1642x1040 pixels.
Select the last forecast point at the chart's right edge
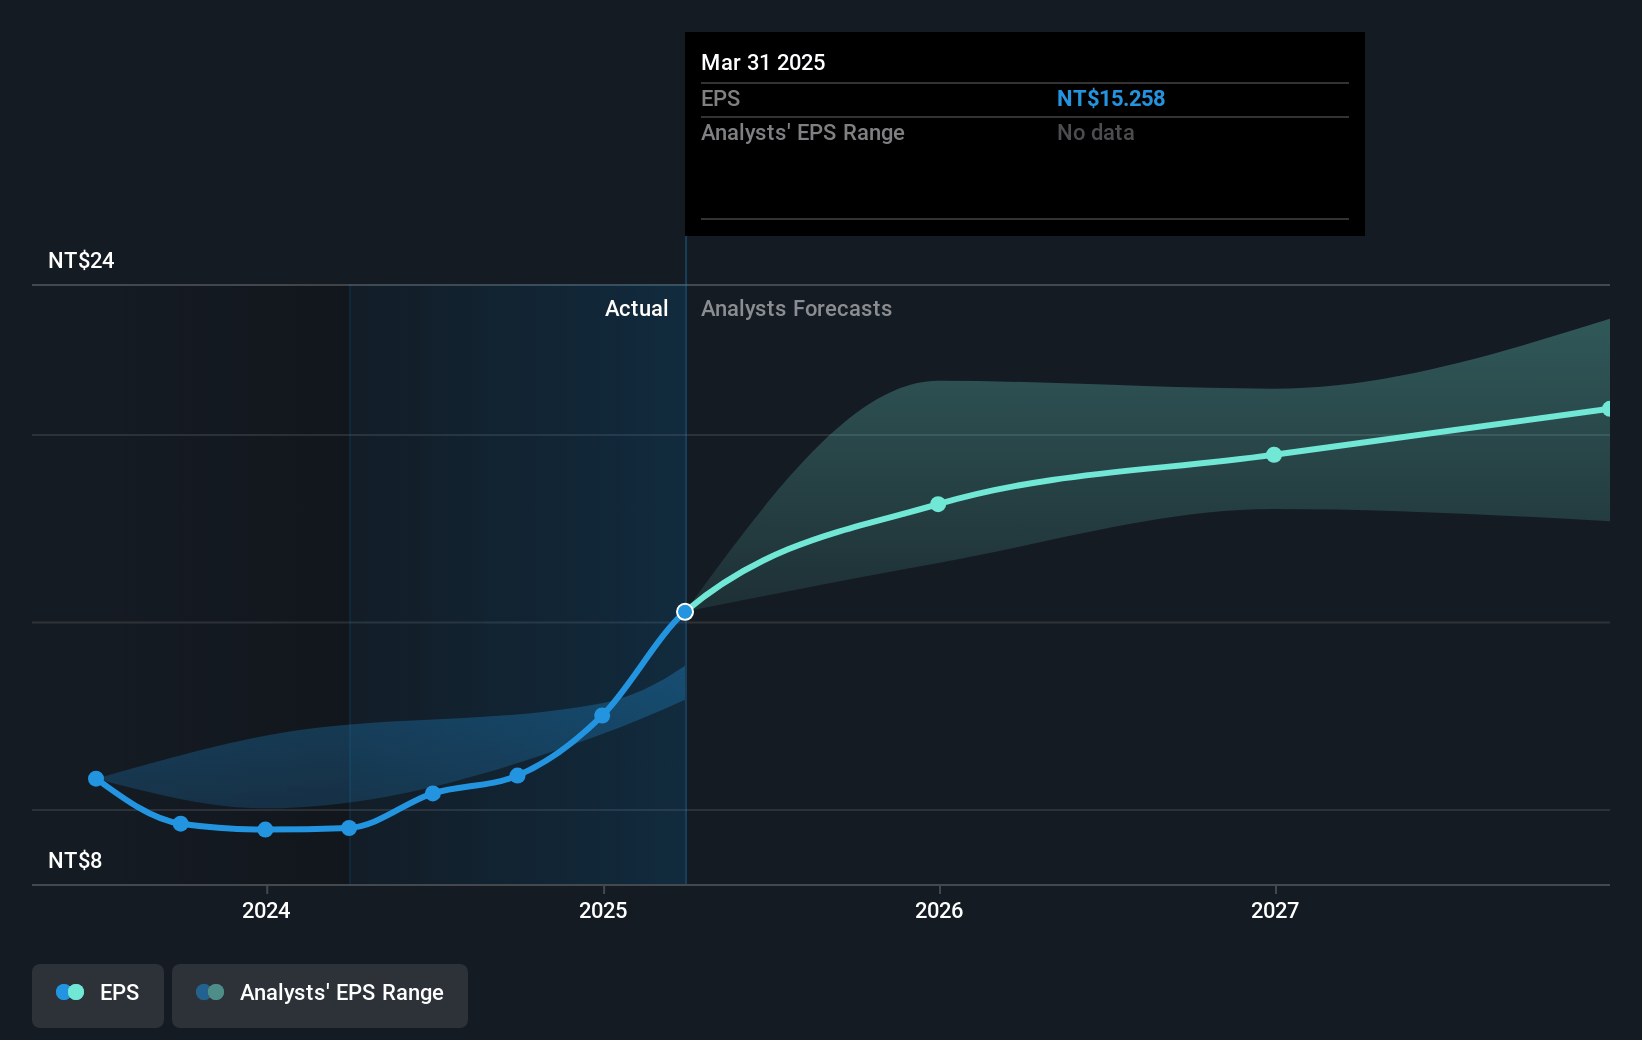[1607, 409]
